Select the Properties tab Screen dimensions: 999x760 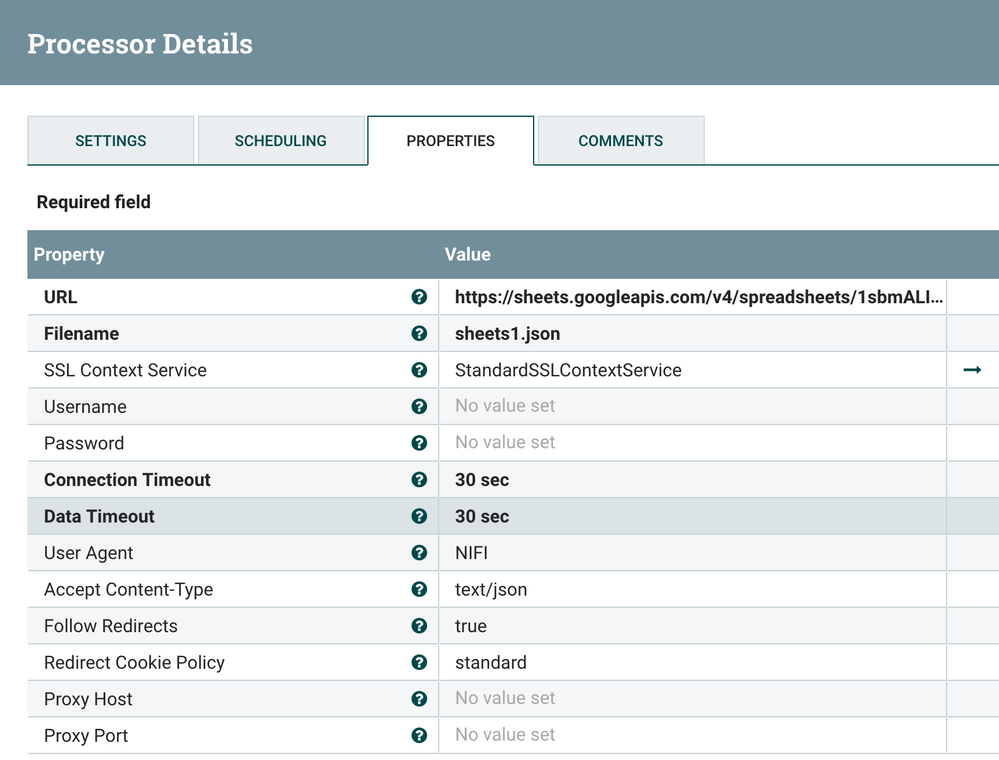[x=450, y=141]
